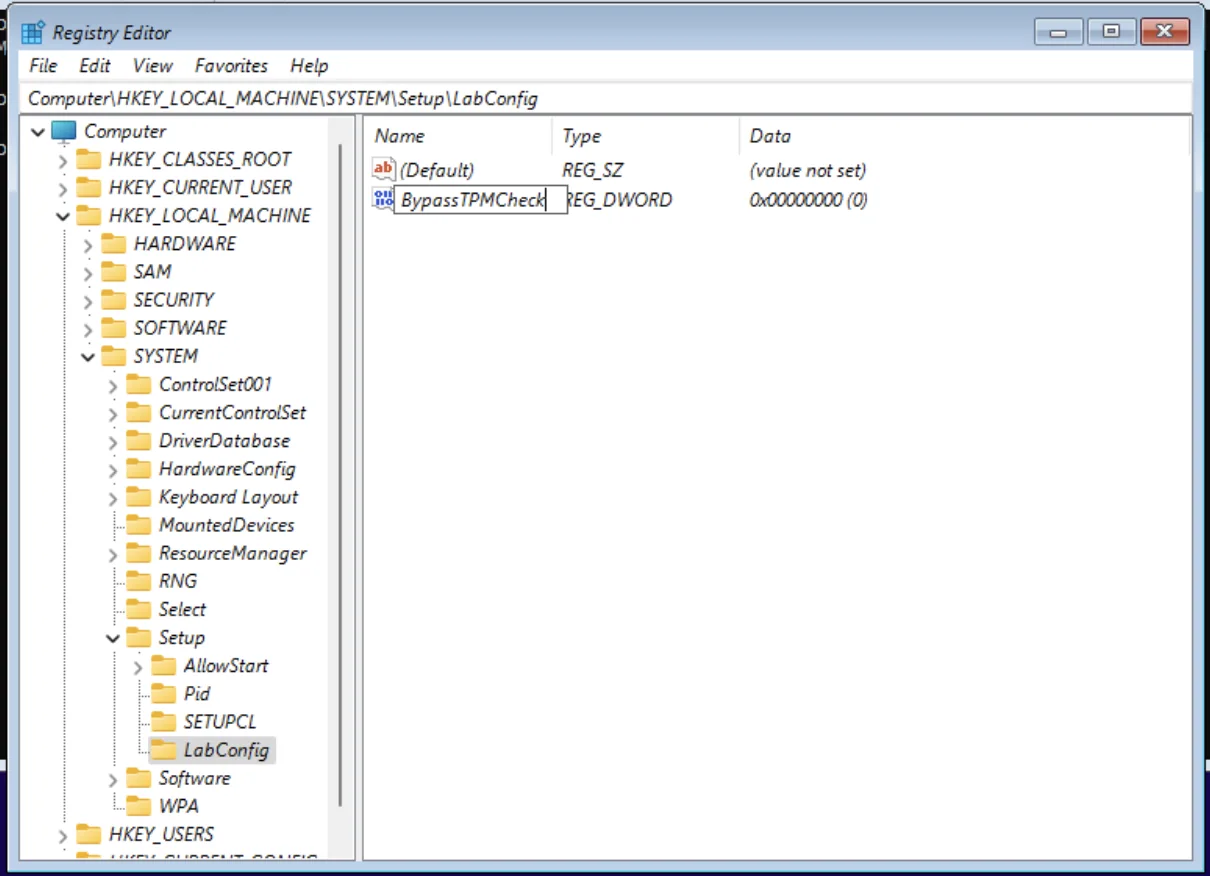The width and height of the screenshot is (1210, 876).
Task: Open the Favorites menu
Action: coord(231,66)
